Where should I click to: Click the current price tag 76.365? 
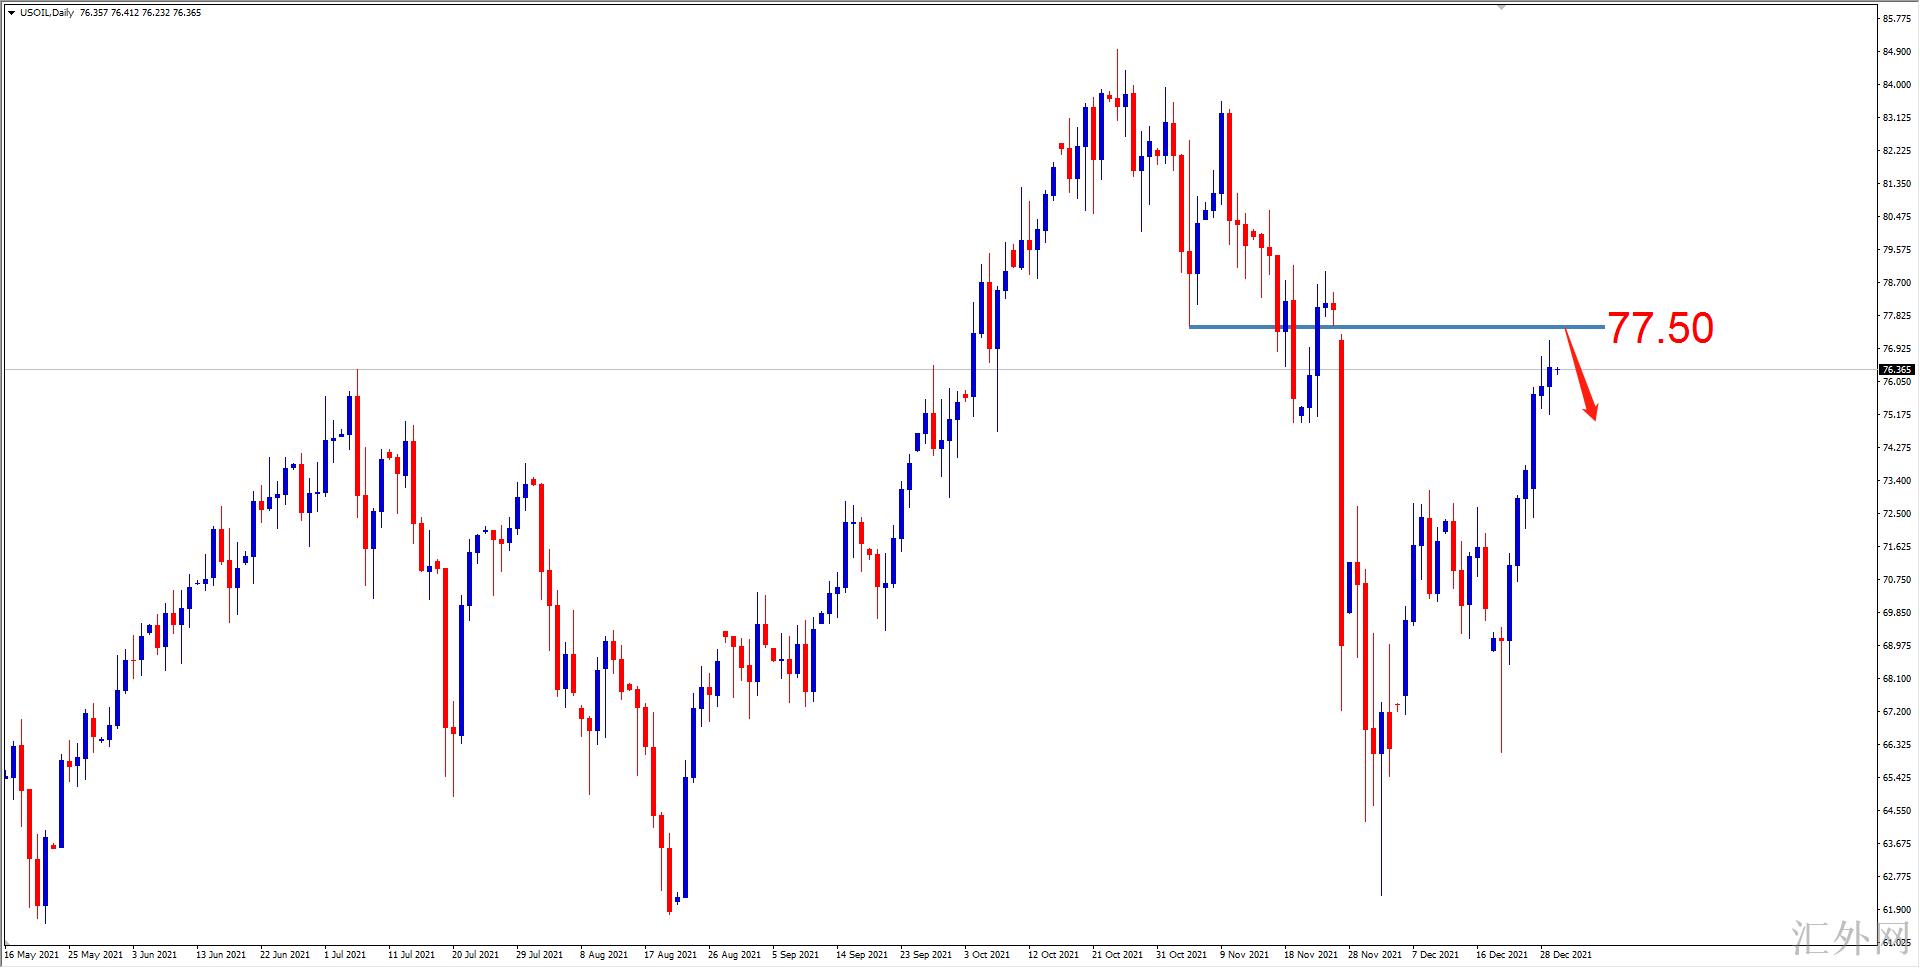[1896, 369]
